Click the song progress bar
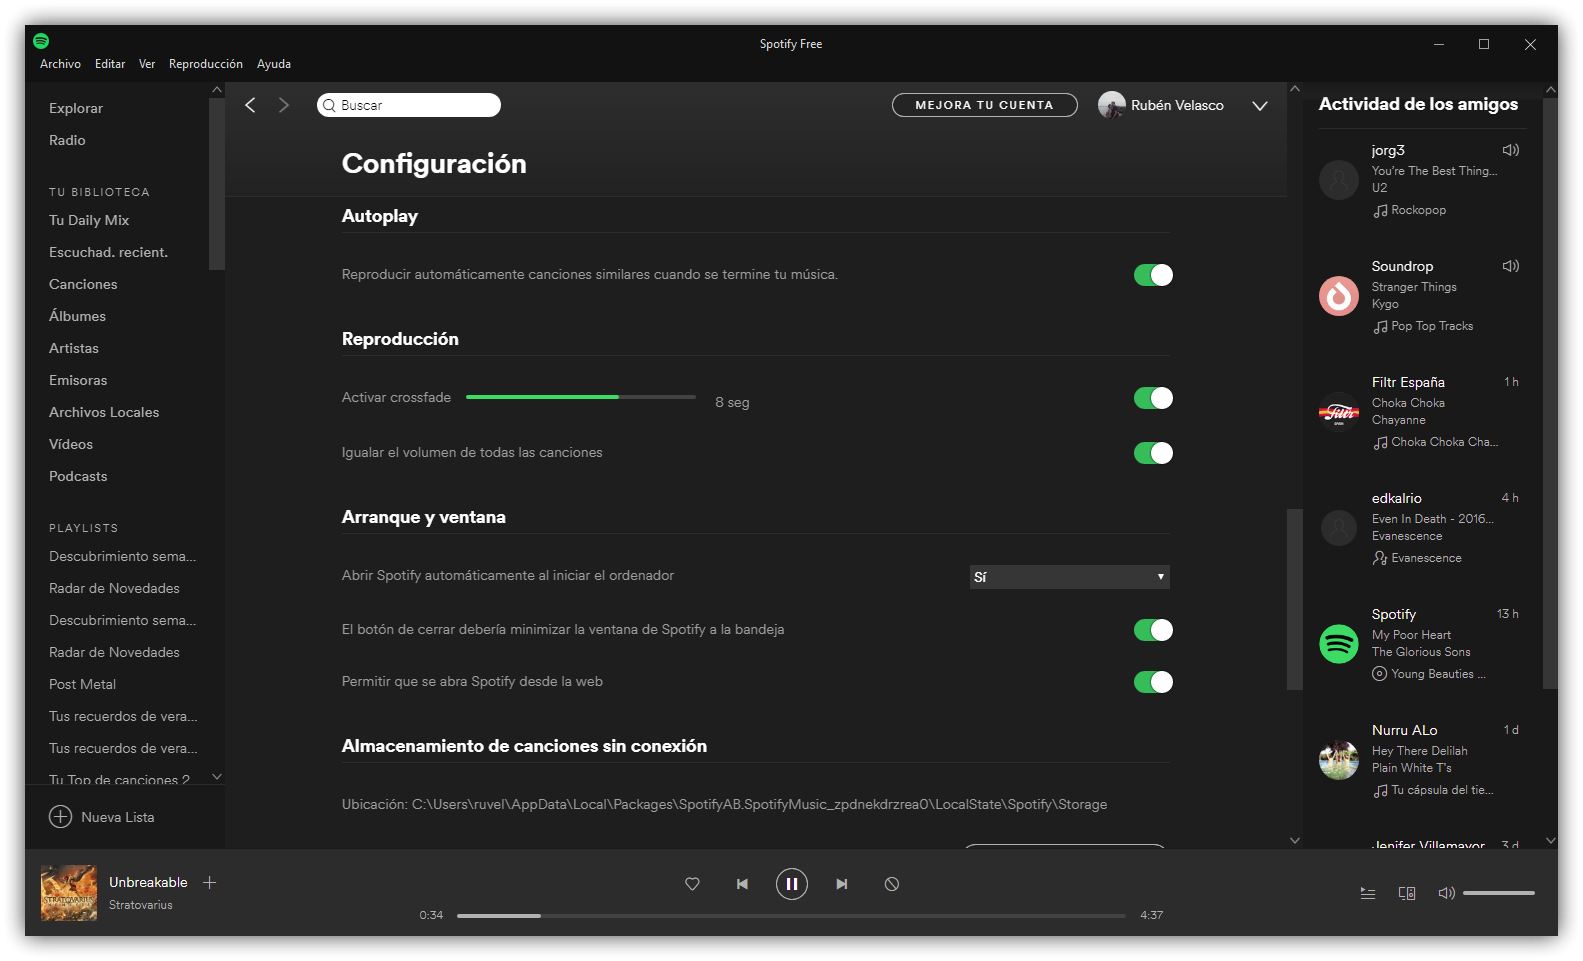1583x961 pixels. (x=791, y=915)
